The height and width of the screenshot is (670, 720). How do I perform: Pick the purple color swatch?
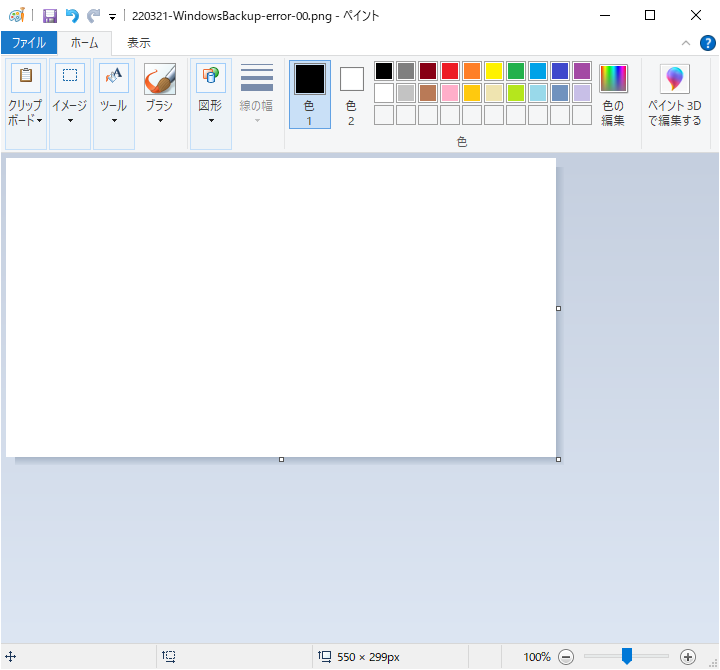[582, 71]
